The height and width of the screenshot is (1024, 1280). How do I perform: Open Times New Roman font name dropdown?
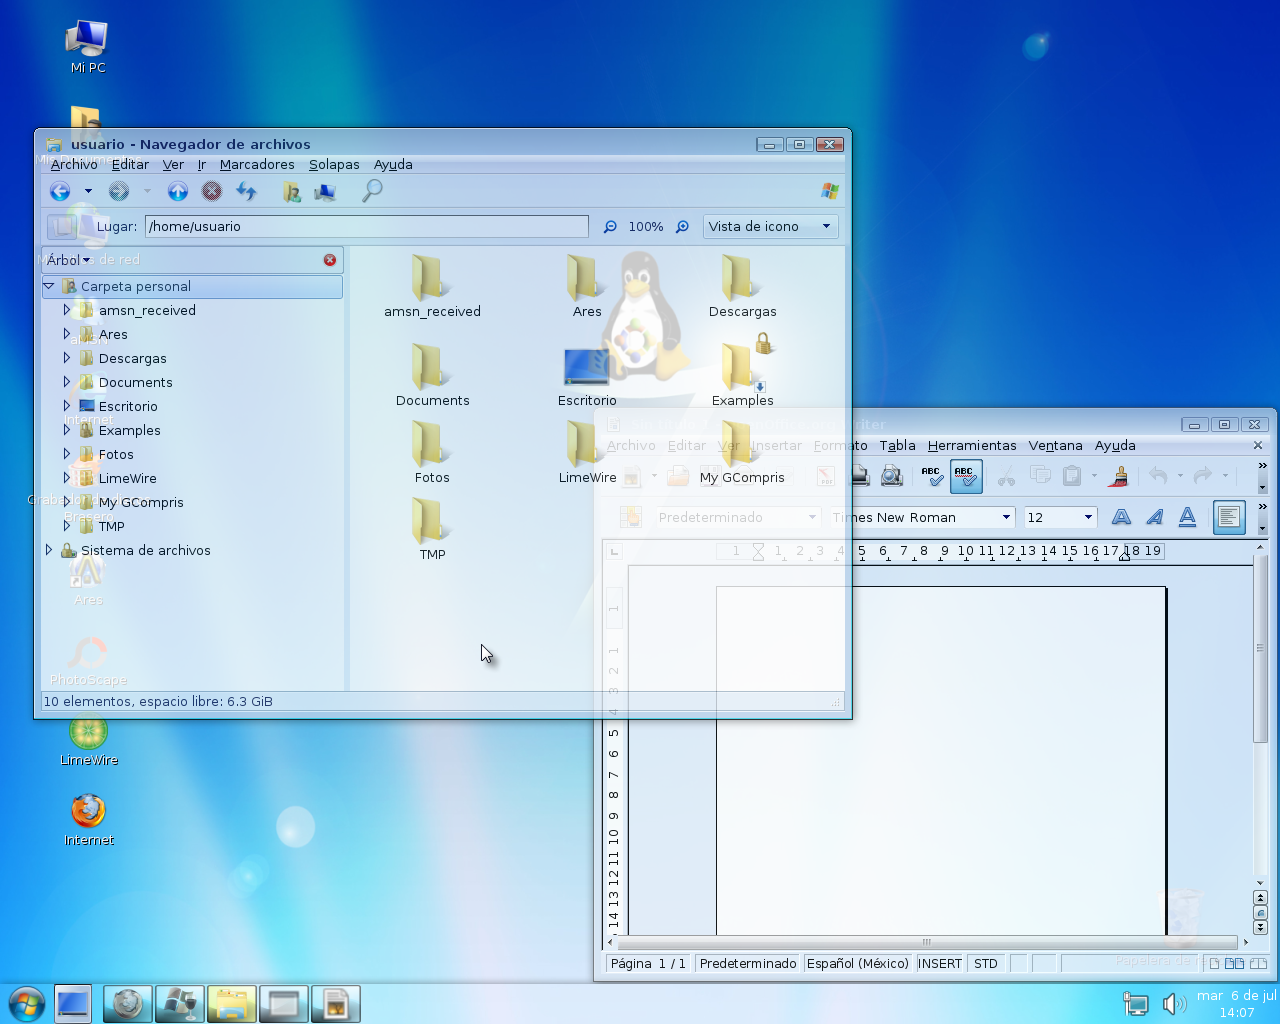coord(1006,517)
